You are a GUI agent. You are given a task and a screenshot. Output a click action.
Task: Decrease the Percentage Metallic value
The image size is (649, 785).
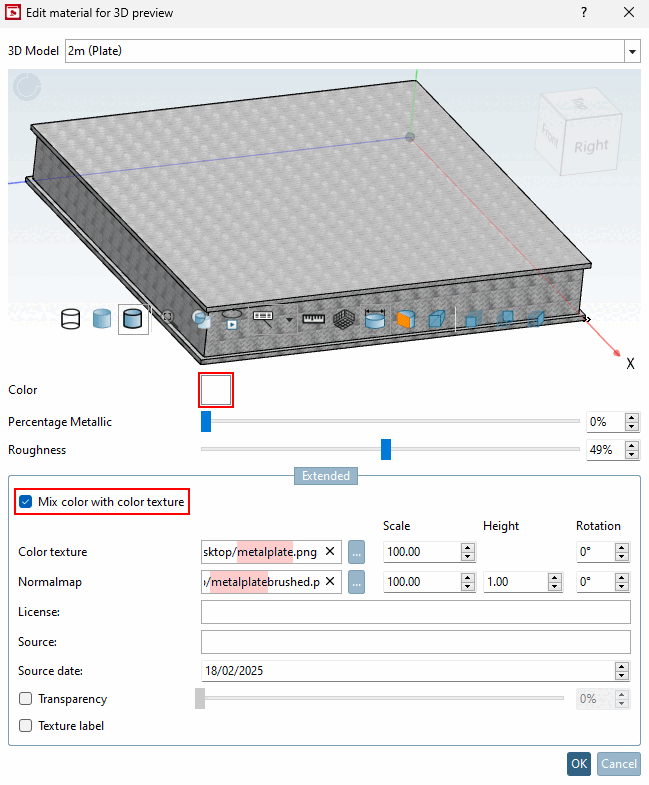[632, 427]
